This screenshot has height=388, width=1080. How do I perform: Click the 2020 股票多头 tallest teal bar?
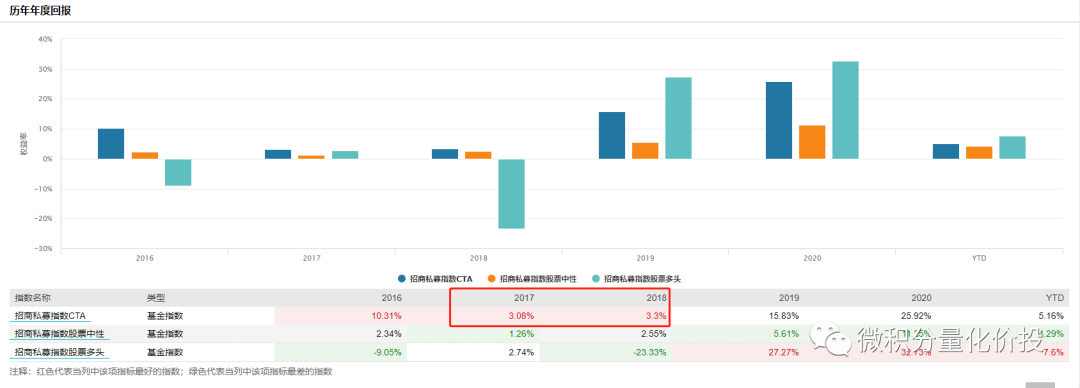coord(845,110)
